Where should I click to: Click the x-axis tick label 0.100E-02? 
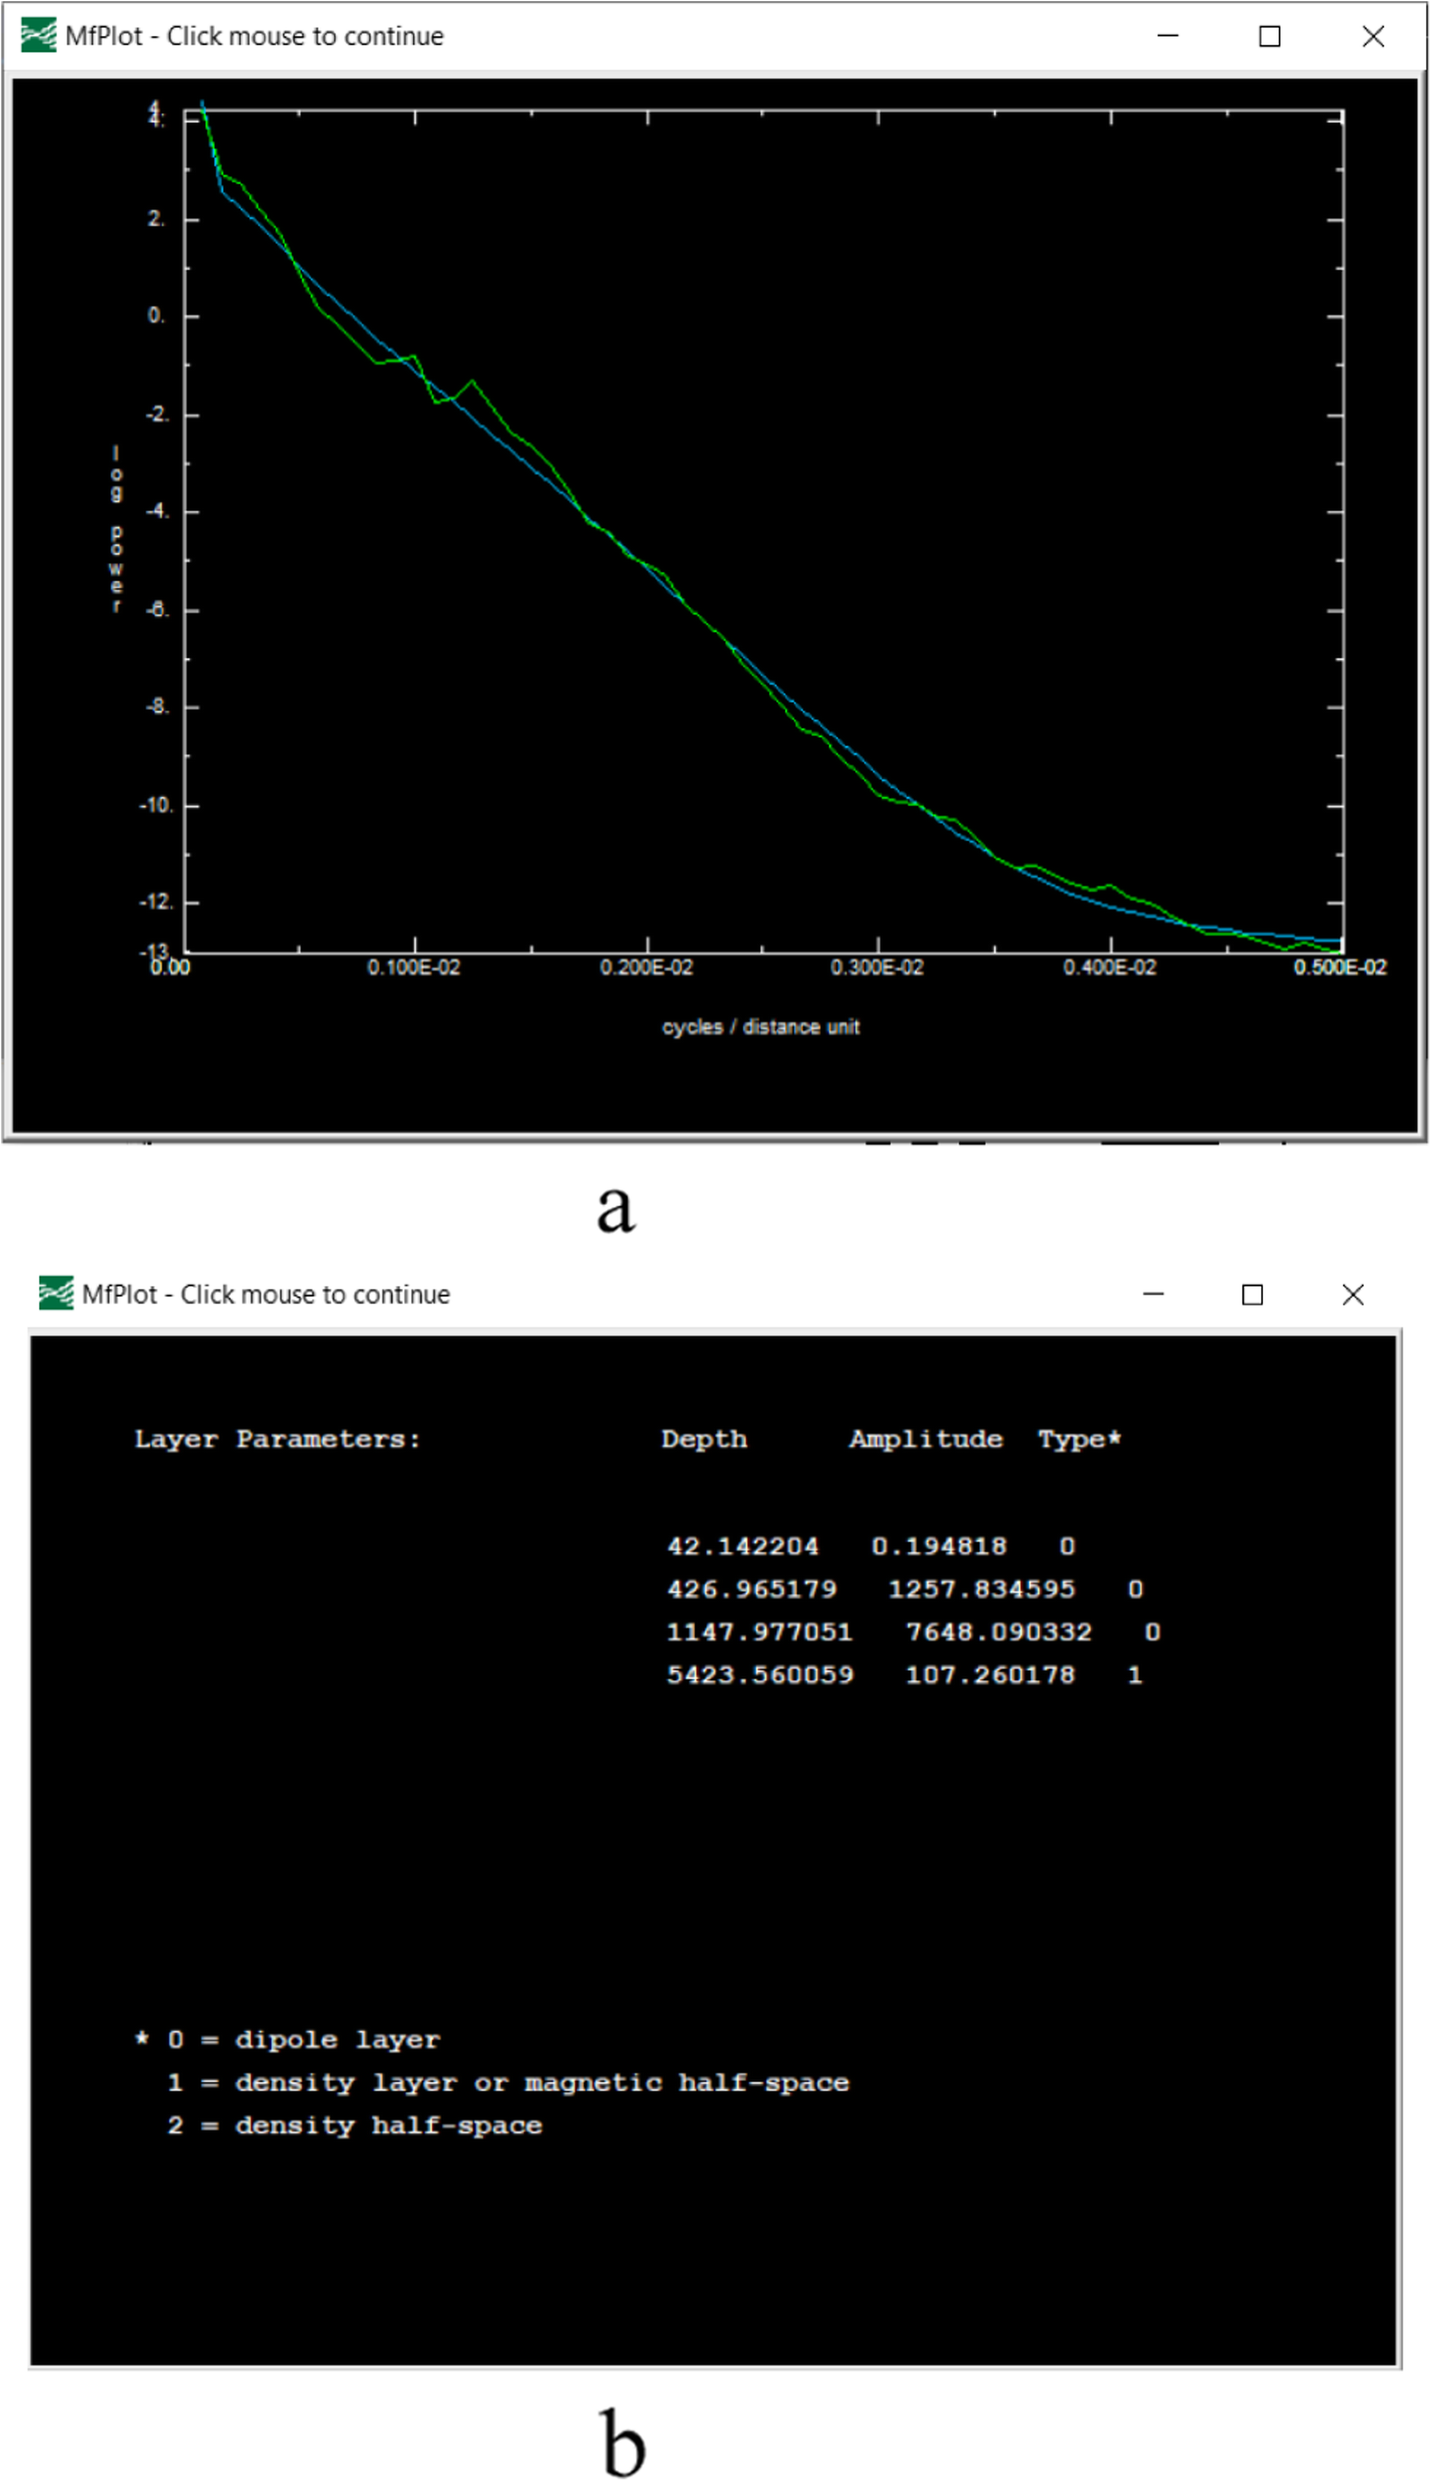tap(413, 967)
